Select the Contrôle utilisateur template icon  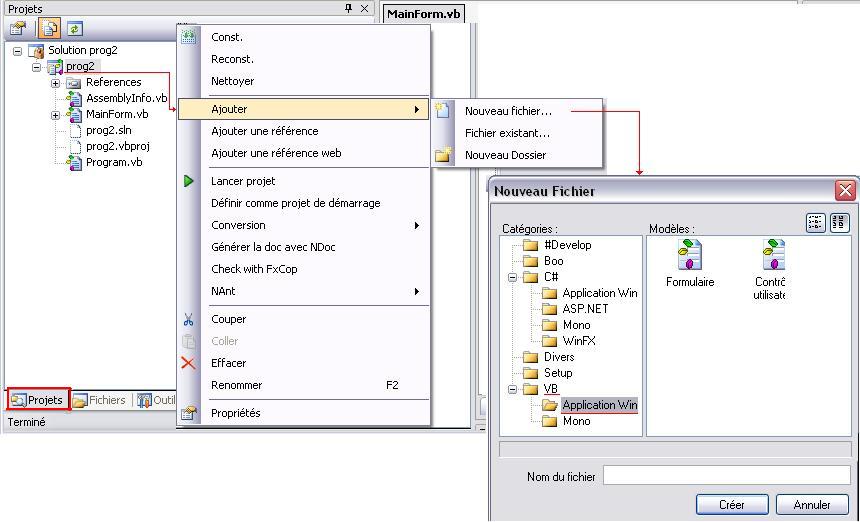(773, 256)
